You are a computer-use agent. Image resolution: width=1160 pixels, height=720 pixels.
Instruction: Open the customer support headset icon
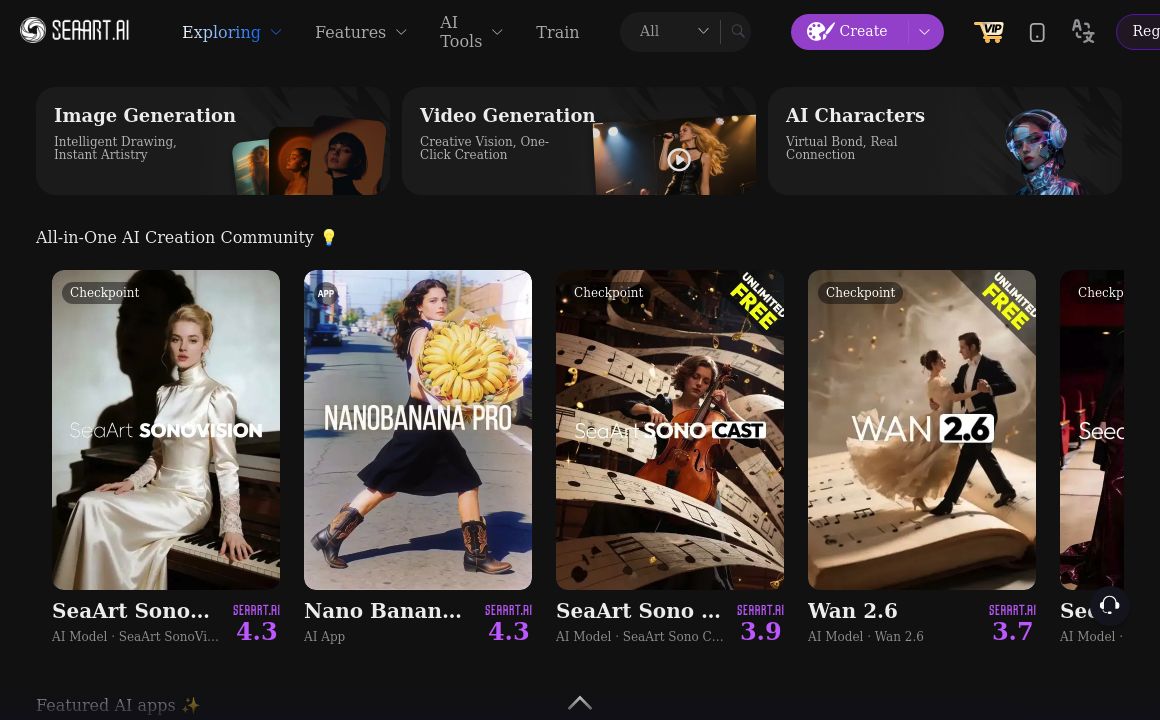click(1109, 605)
